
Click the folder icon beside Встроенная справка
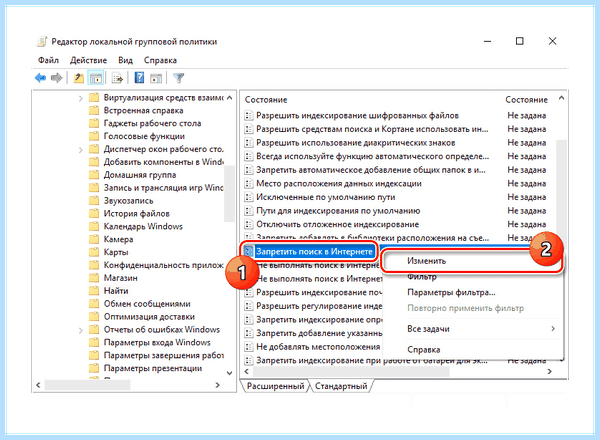click(94, 111)
